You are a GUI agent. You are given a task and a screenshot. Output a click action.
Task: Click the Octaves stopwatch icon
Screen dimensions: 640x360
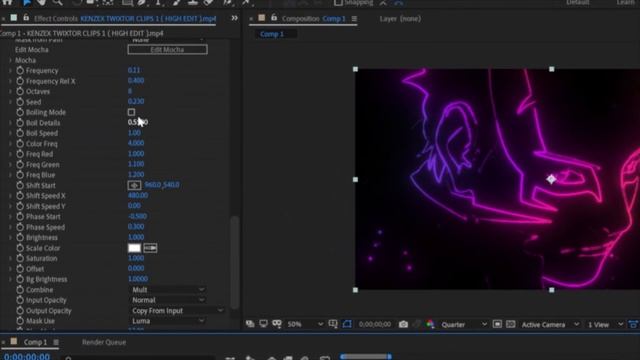(x=20, y=91)
